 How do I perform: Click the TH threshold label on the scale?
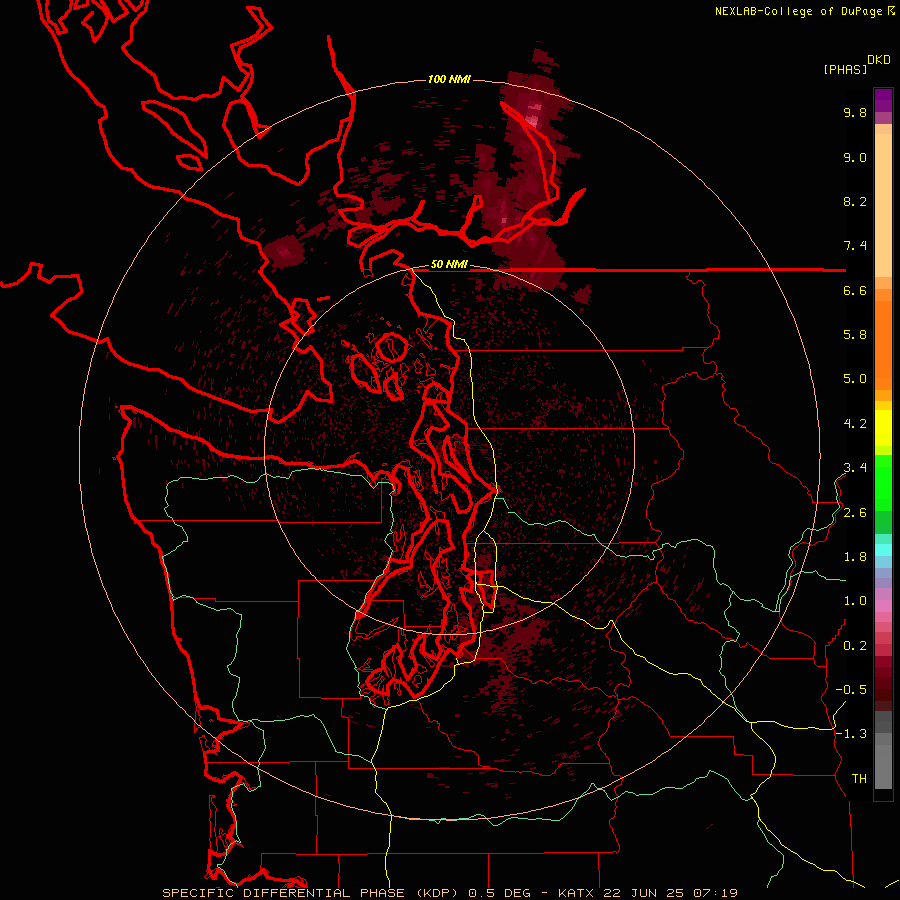(x=859, y=779)
